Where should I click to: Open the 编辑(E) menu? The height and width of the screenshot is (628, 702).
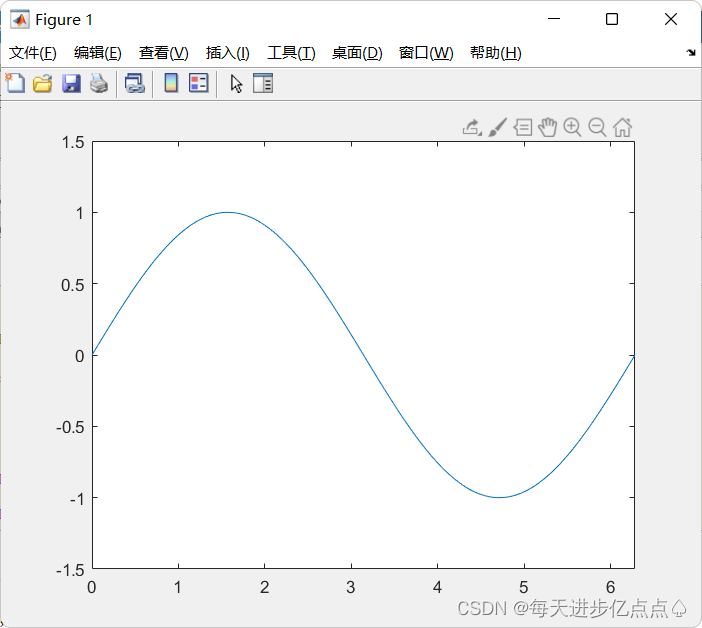click(x=98, y=53)
